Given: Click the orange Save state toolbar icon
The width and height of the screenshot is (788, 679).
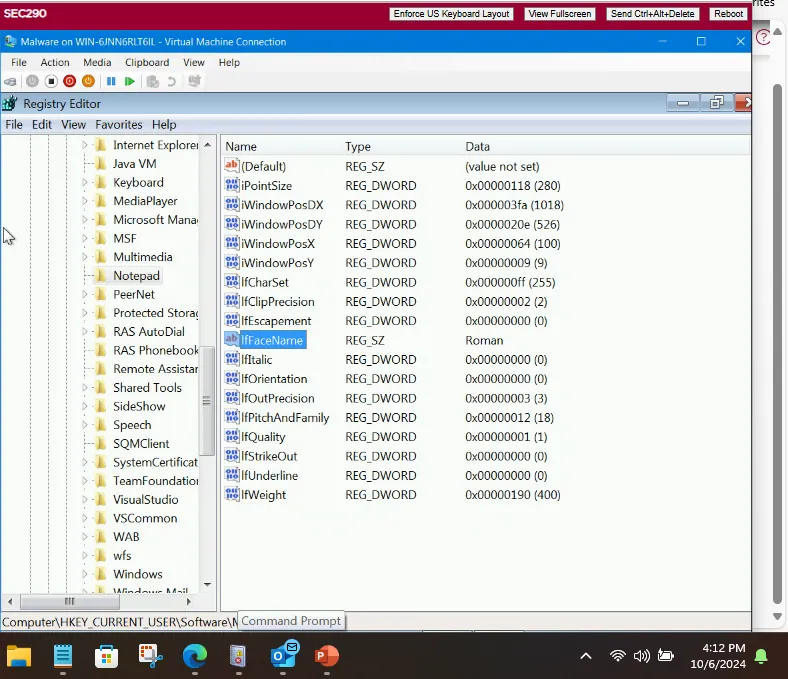Looking at the screenshot, I should (x=88, y=81).
